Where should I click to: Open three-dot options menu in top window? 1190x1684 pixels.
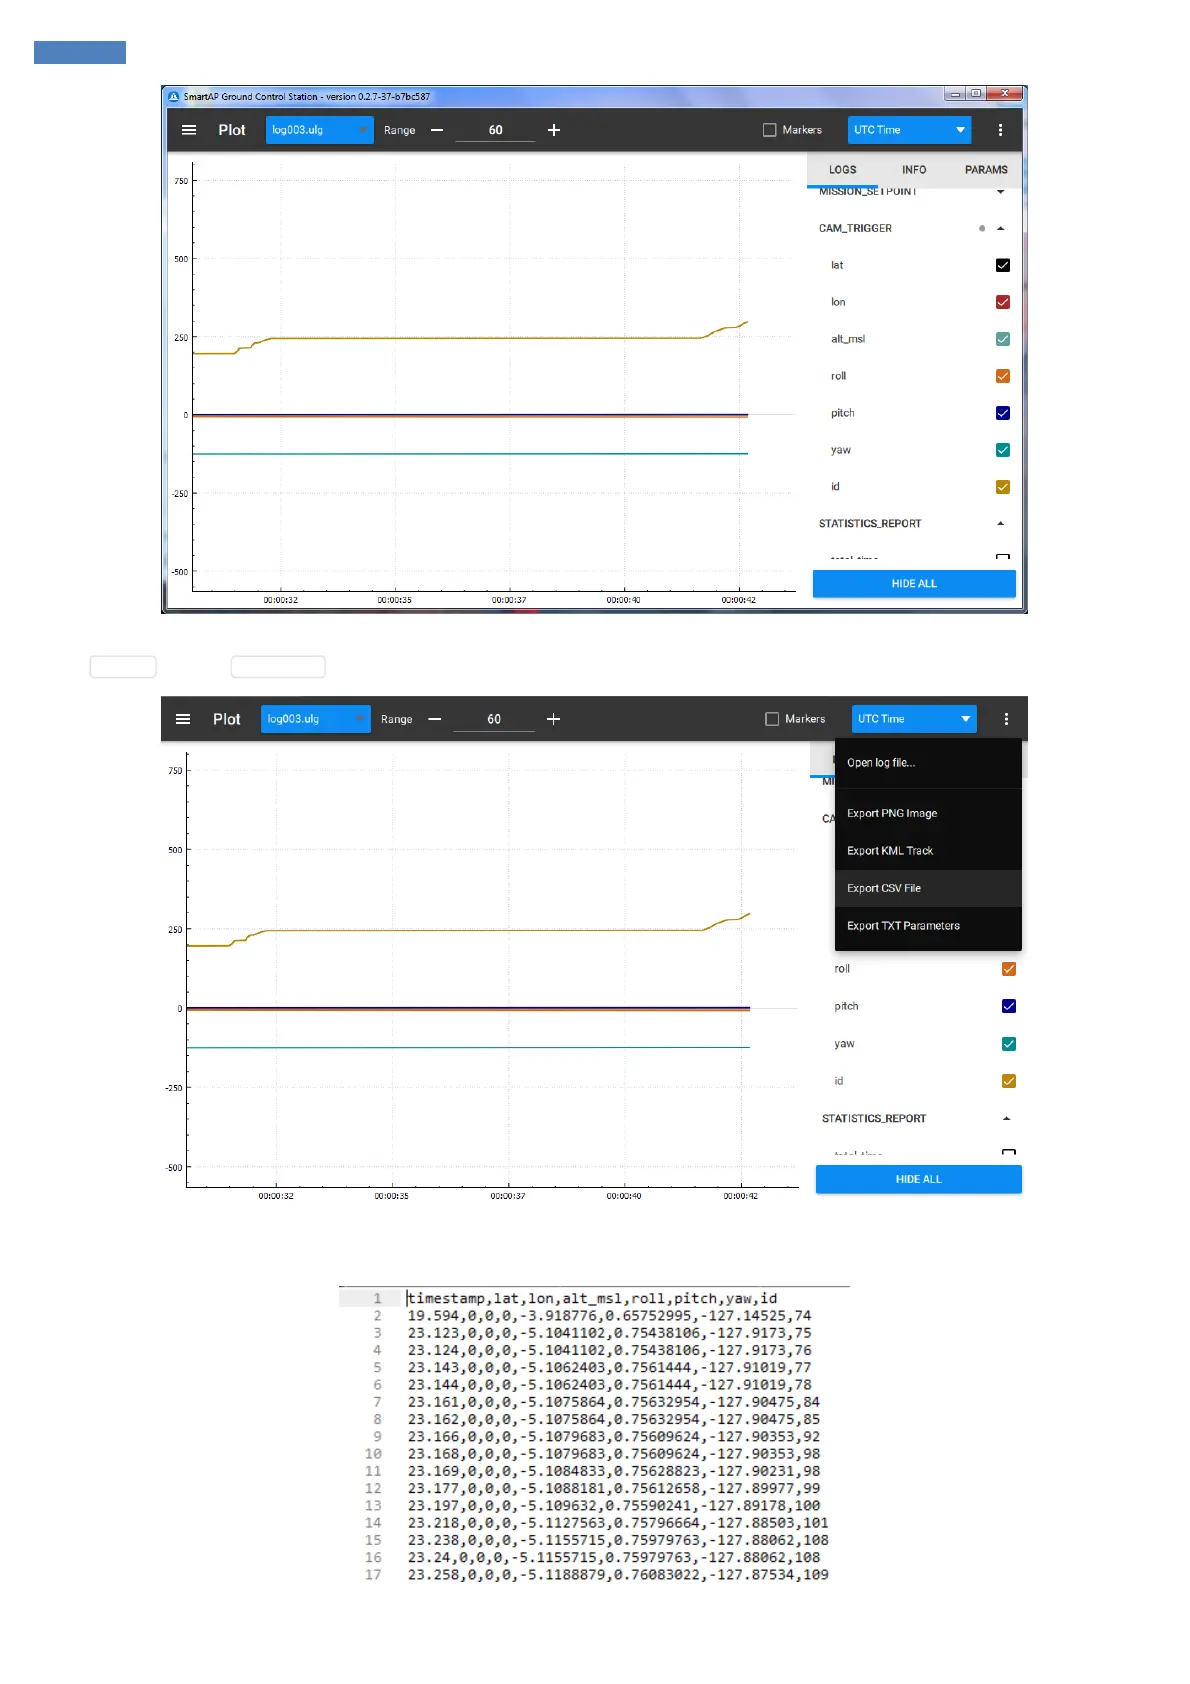[1000, 130]
